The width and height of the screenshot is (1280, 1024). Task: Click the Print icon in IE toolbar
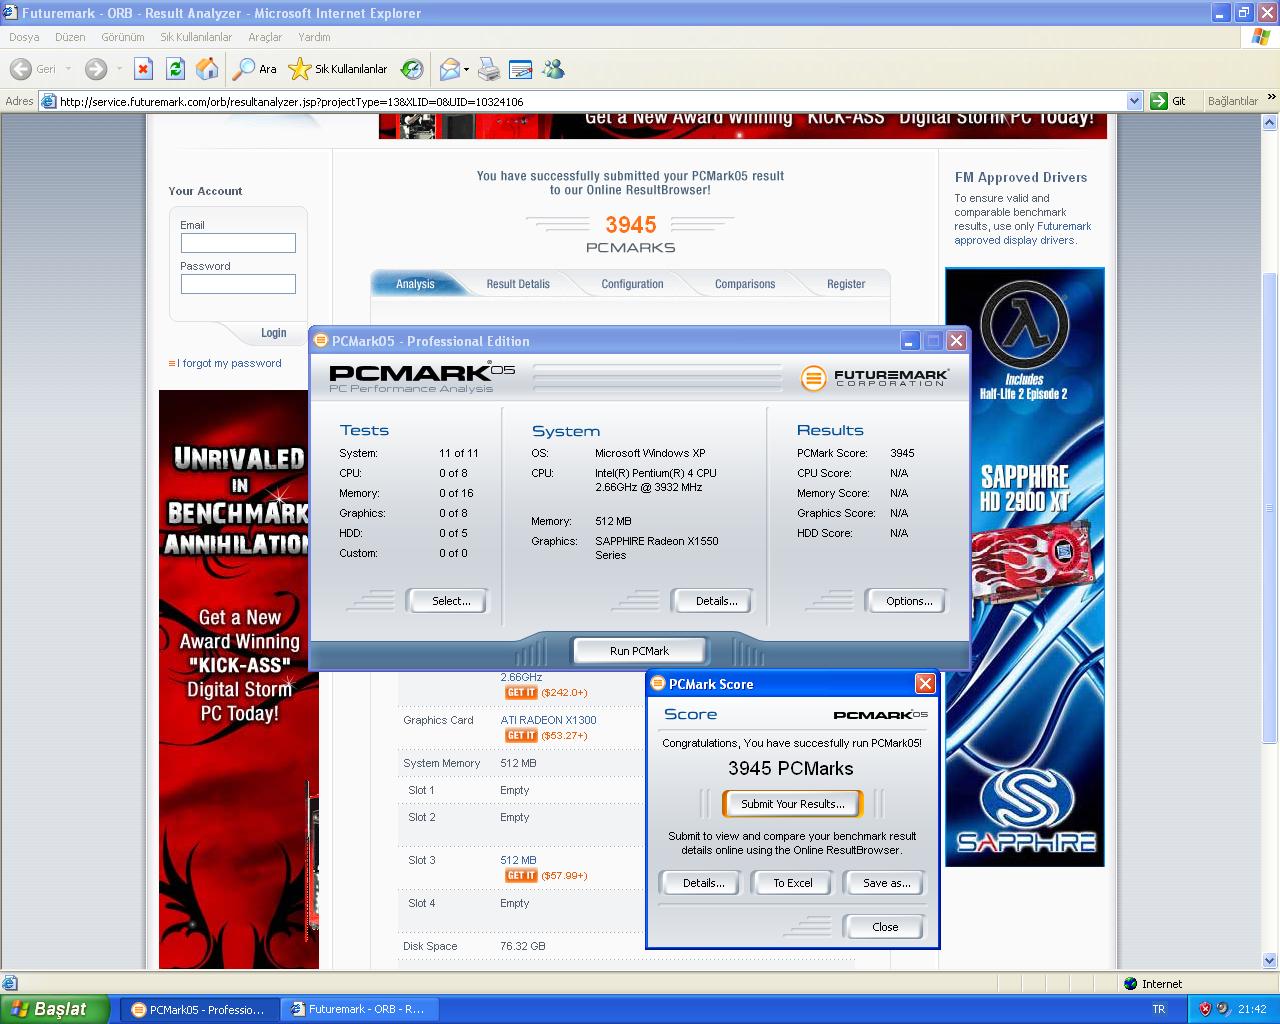[x=488, y=69]
